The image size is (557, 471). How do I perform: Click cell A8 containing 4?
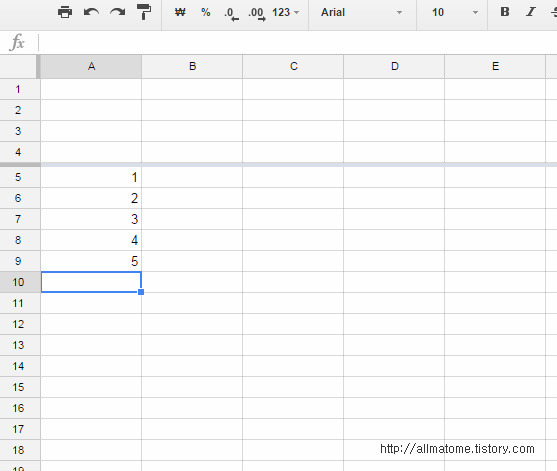coord(91,240)
